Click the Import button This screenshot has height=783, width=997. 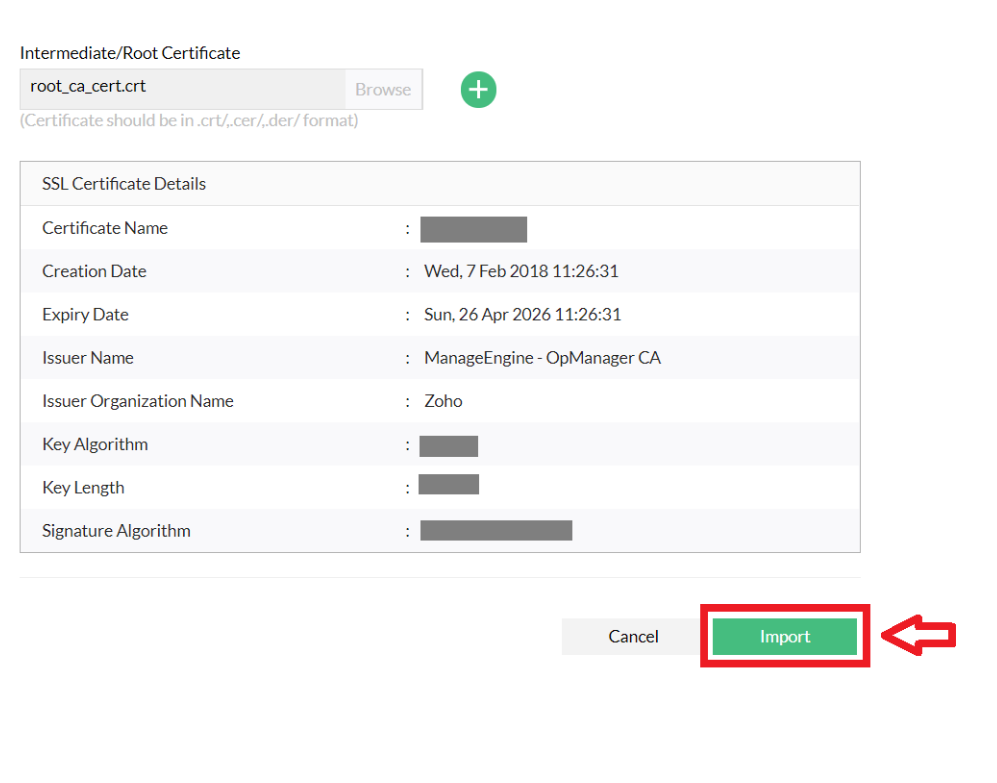(x=784, y=636)
